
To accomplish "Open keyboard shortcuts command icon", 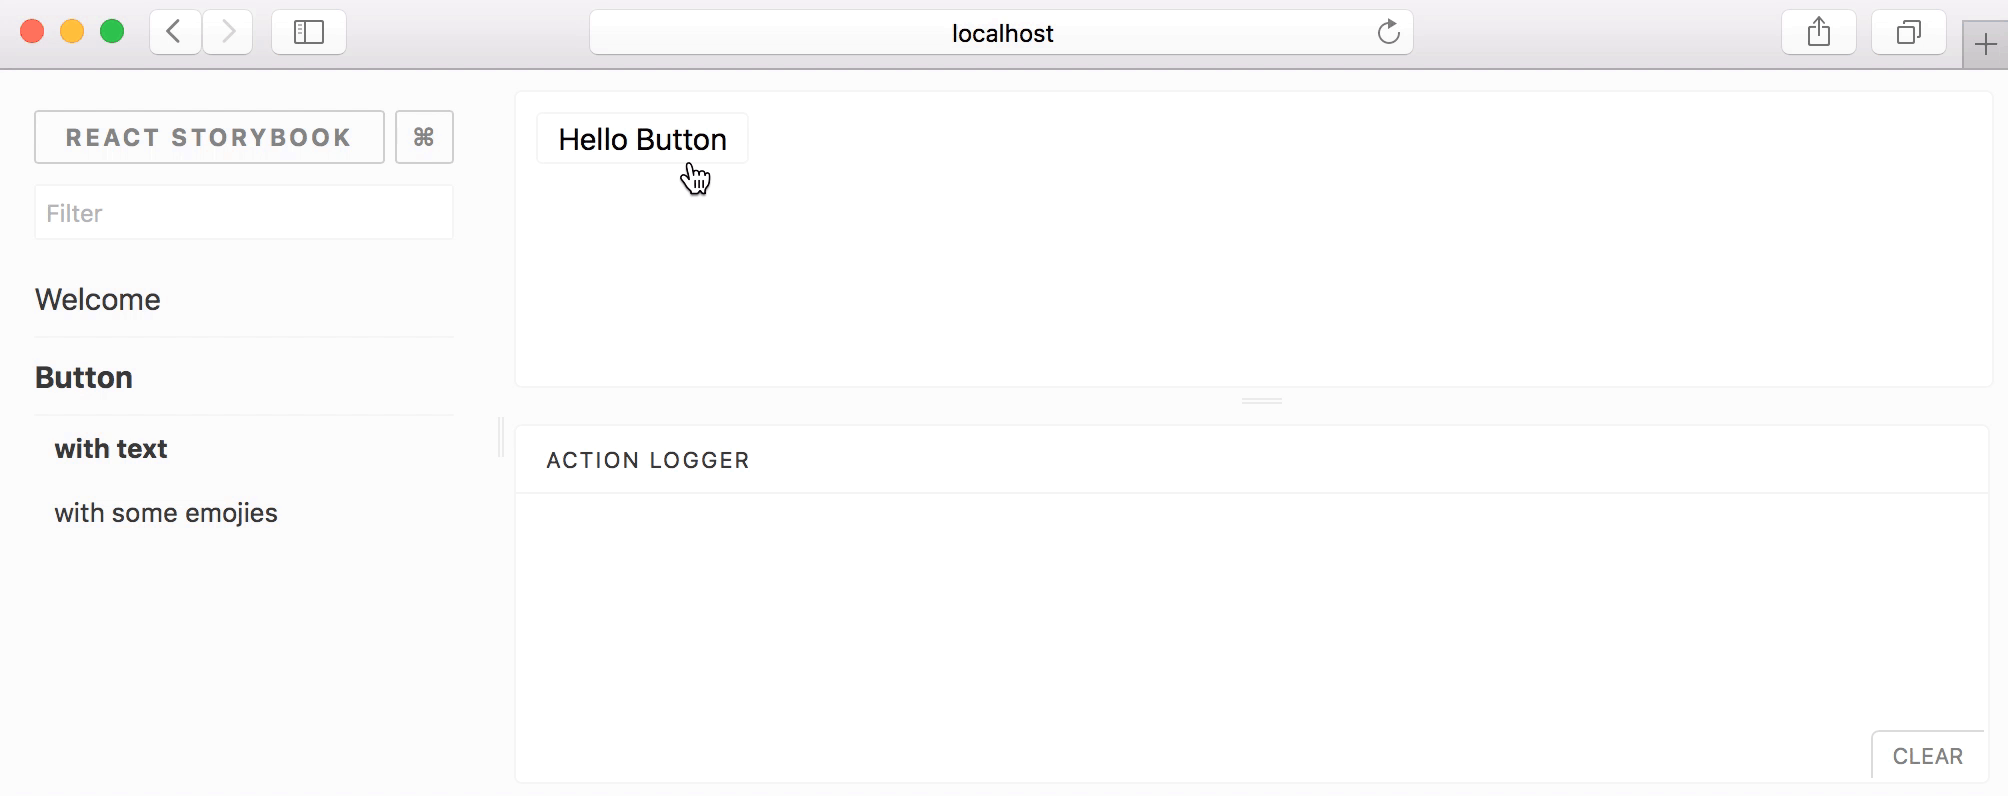I will pos(424,137).
